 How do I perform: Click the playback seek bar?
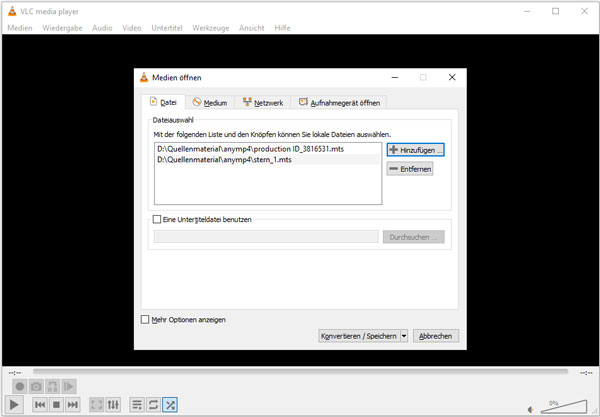[300, 371]
